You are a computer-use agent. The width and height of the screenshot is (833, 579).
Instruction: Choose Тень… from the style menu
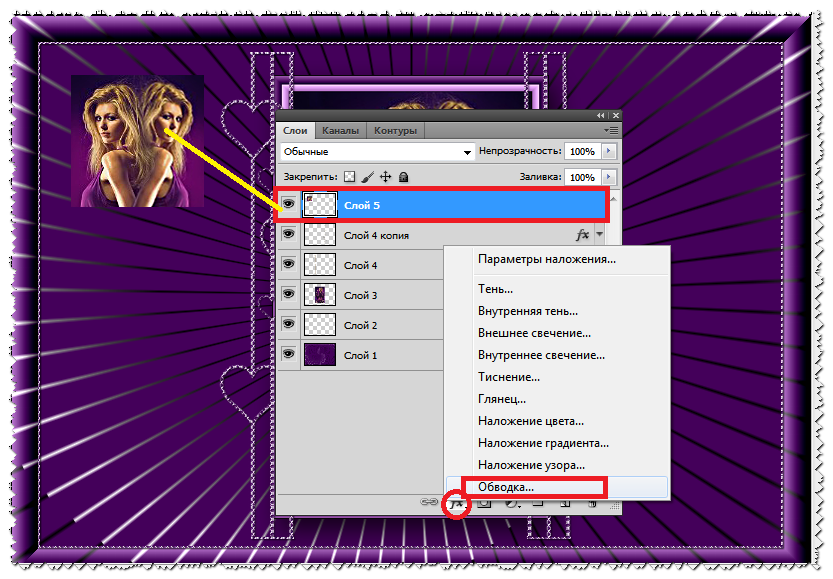coord(495,289)
